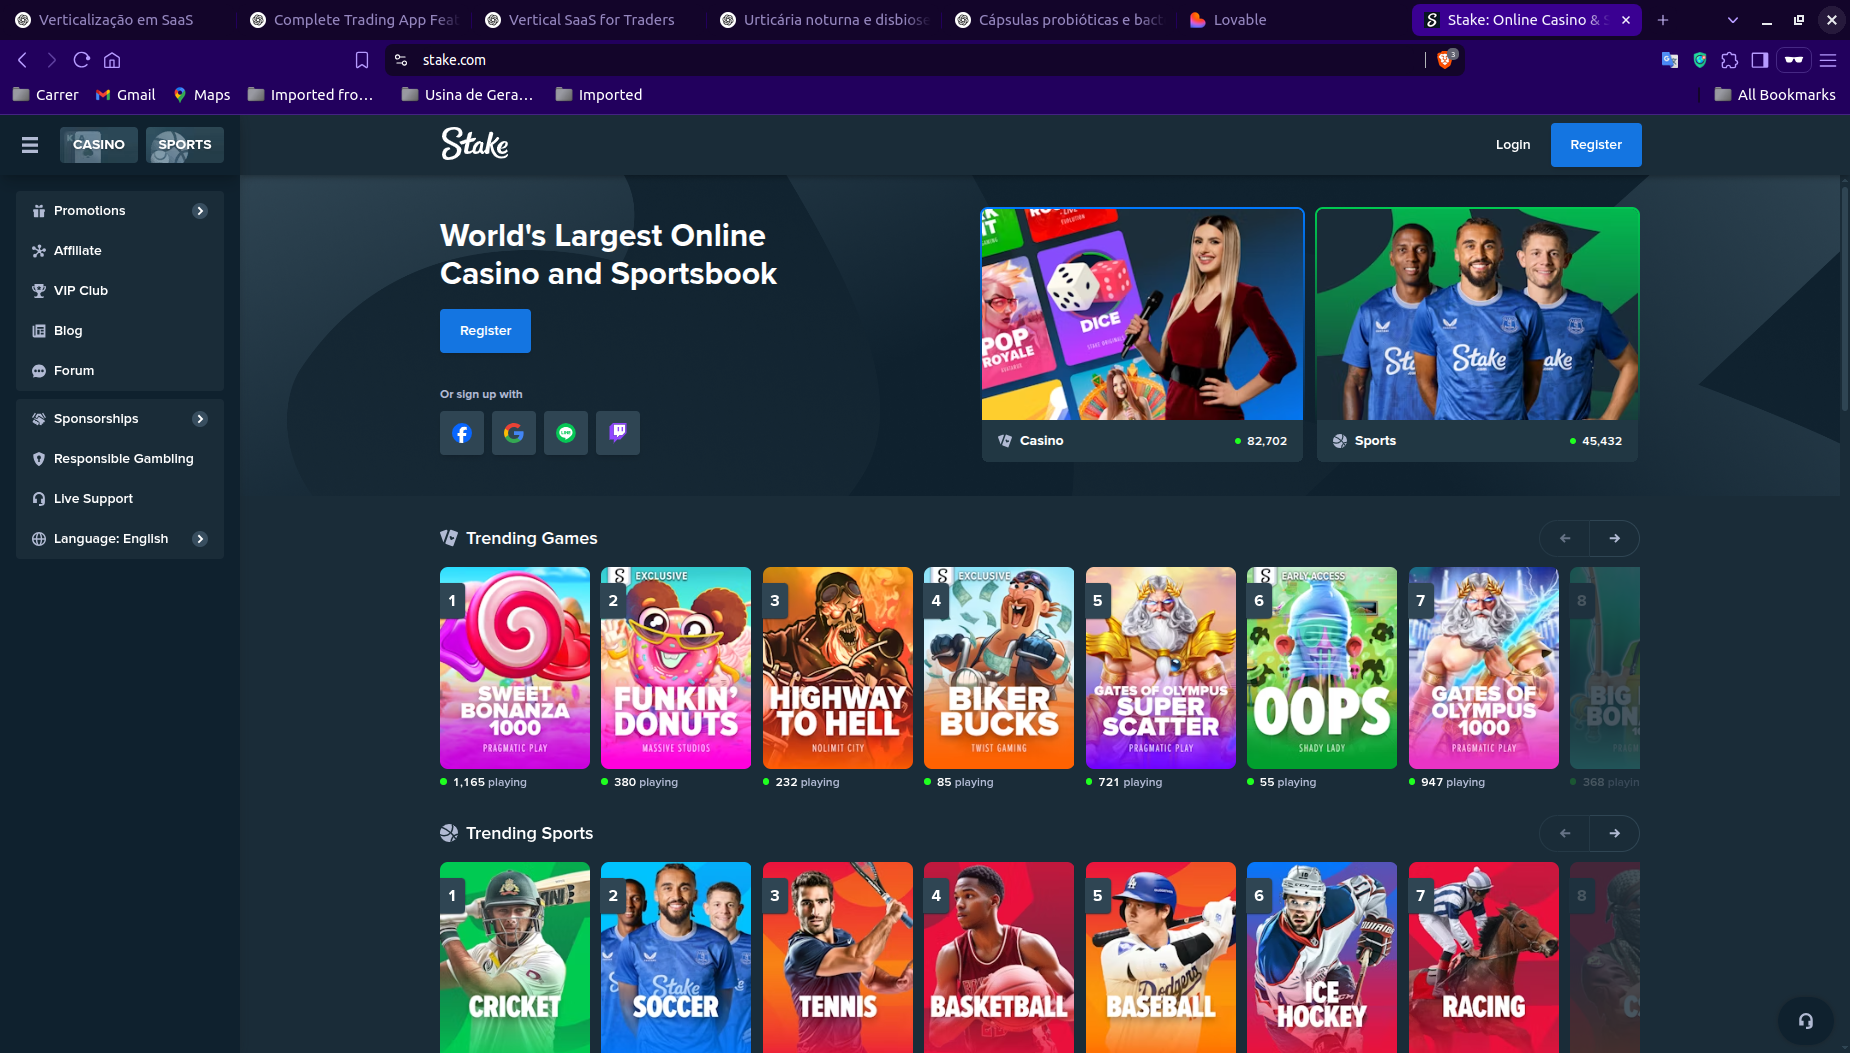Open the Highway to Hell game thumbnail
Screen dimensions: 1850x1053
(x=837, y=668)
